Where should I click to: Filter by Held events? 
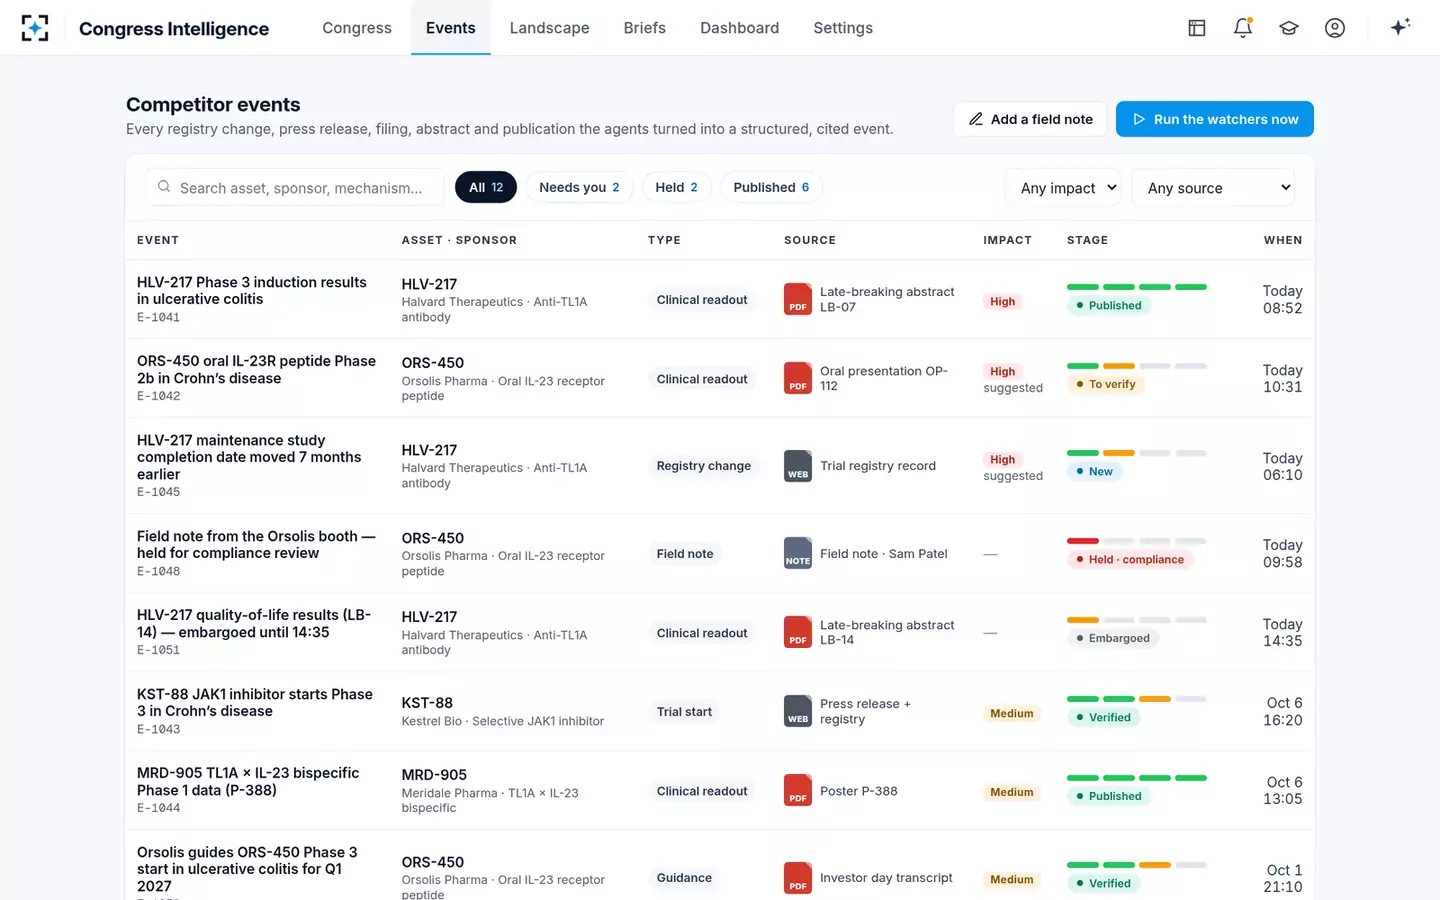click(676, 187)
